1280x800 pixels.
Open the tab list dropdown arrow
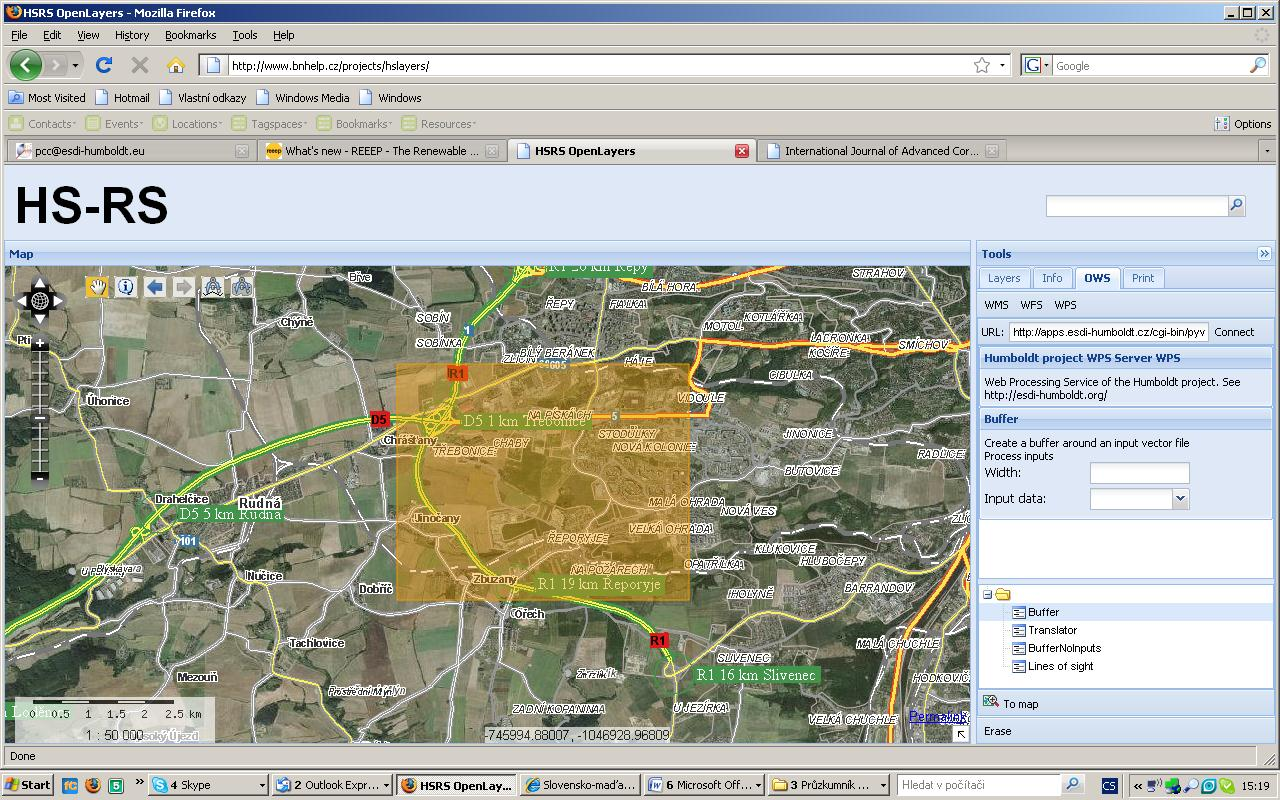coord(1267,151)
